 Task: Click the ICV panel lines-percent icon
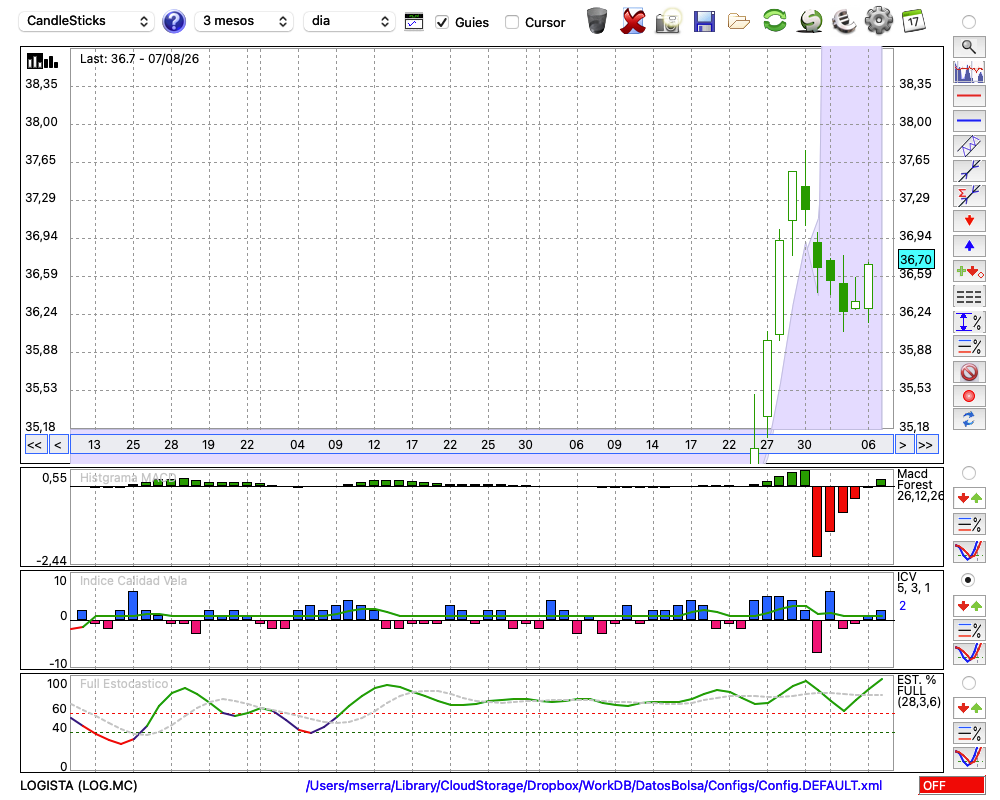[969, 630]
